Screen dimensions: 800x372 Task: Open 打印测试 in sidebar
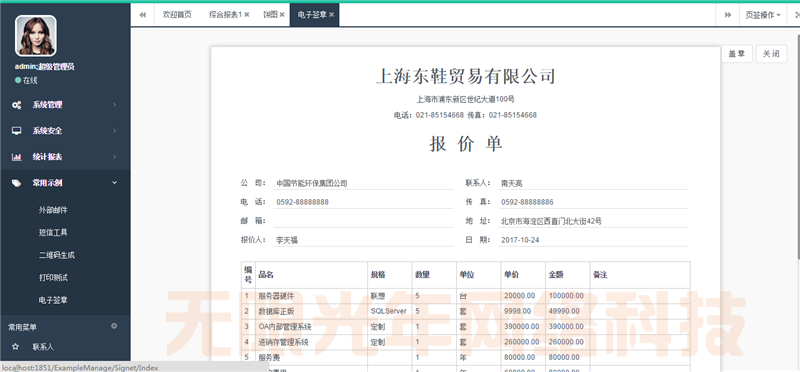pos(53,278)
